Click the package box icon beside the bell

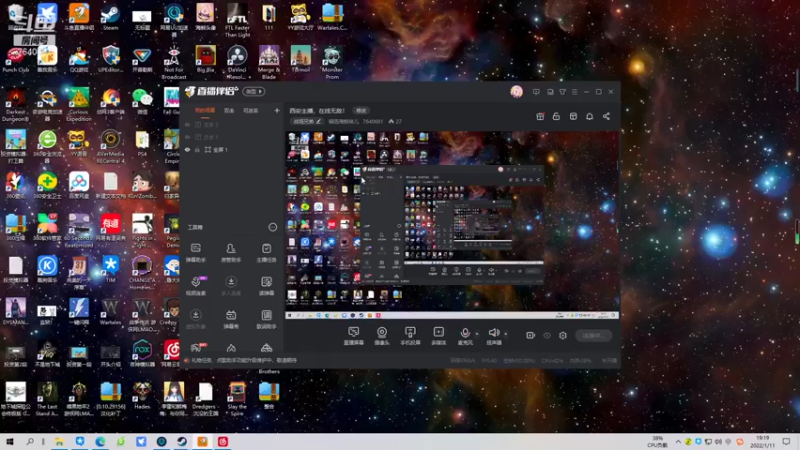(x=573, y=116)
